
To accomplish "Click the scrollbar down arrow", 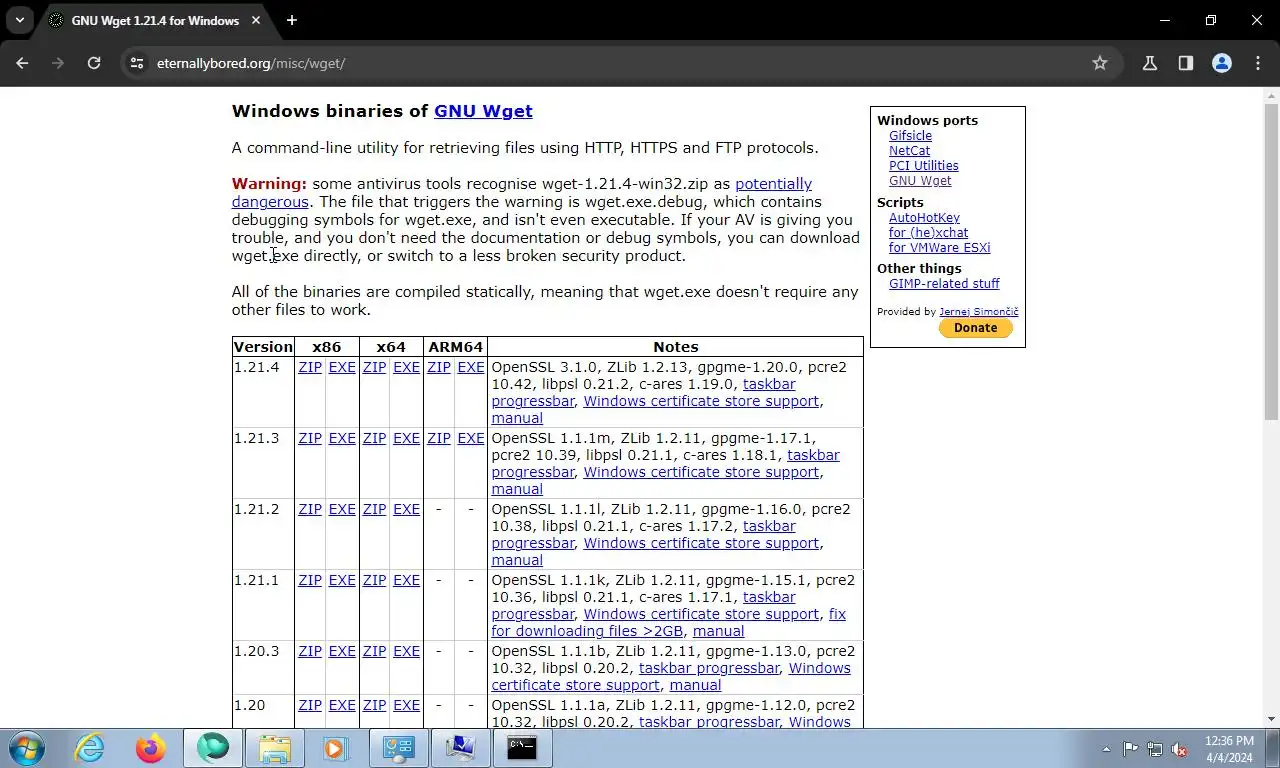I will pos(1271,719).
